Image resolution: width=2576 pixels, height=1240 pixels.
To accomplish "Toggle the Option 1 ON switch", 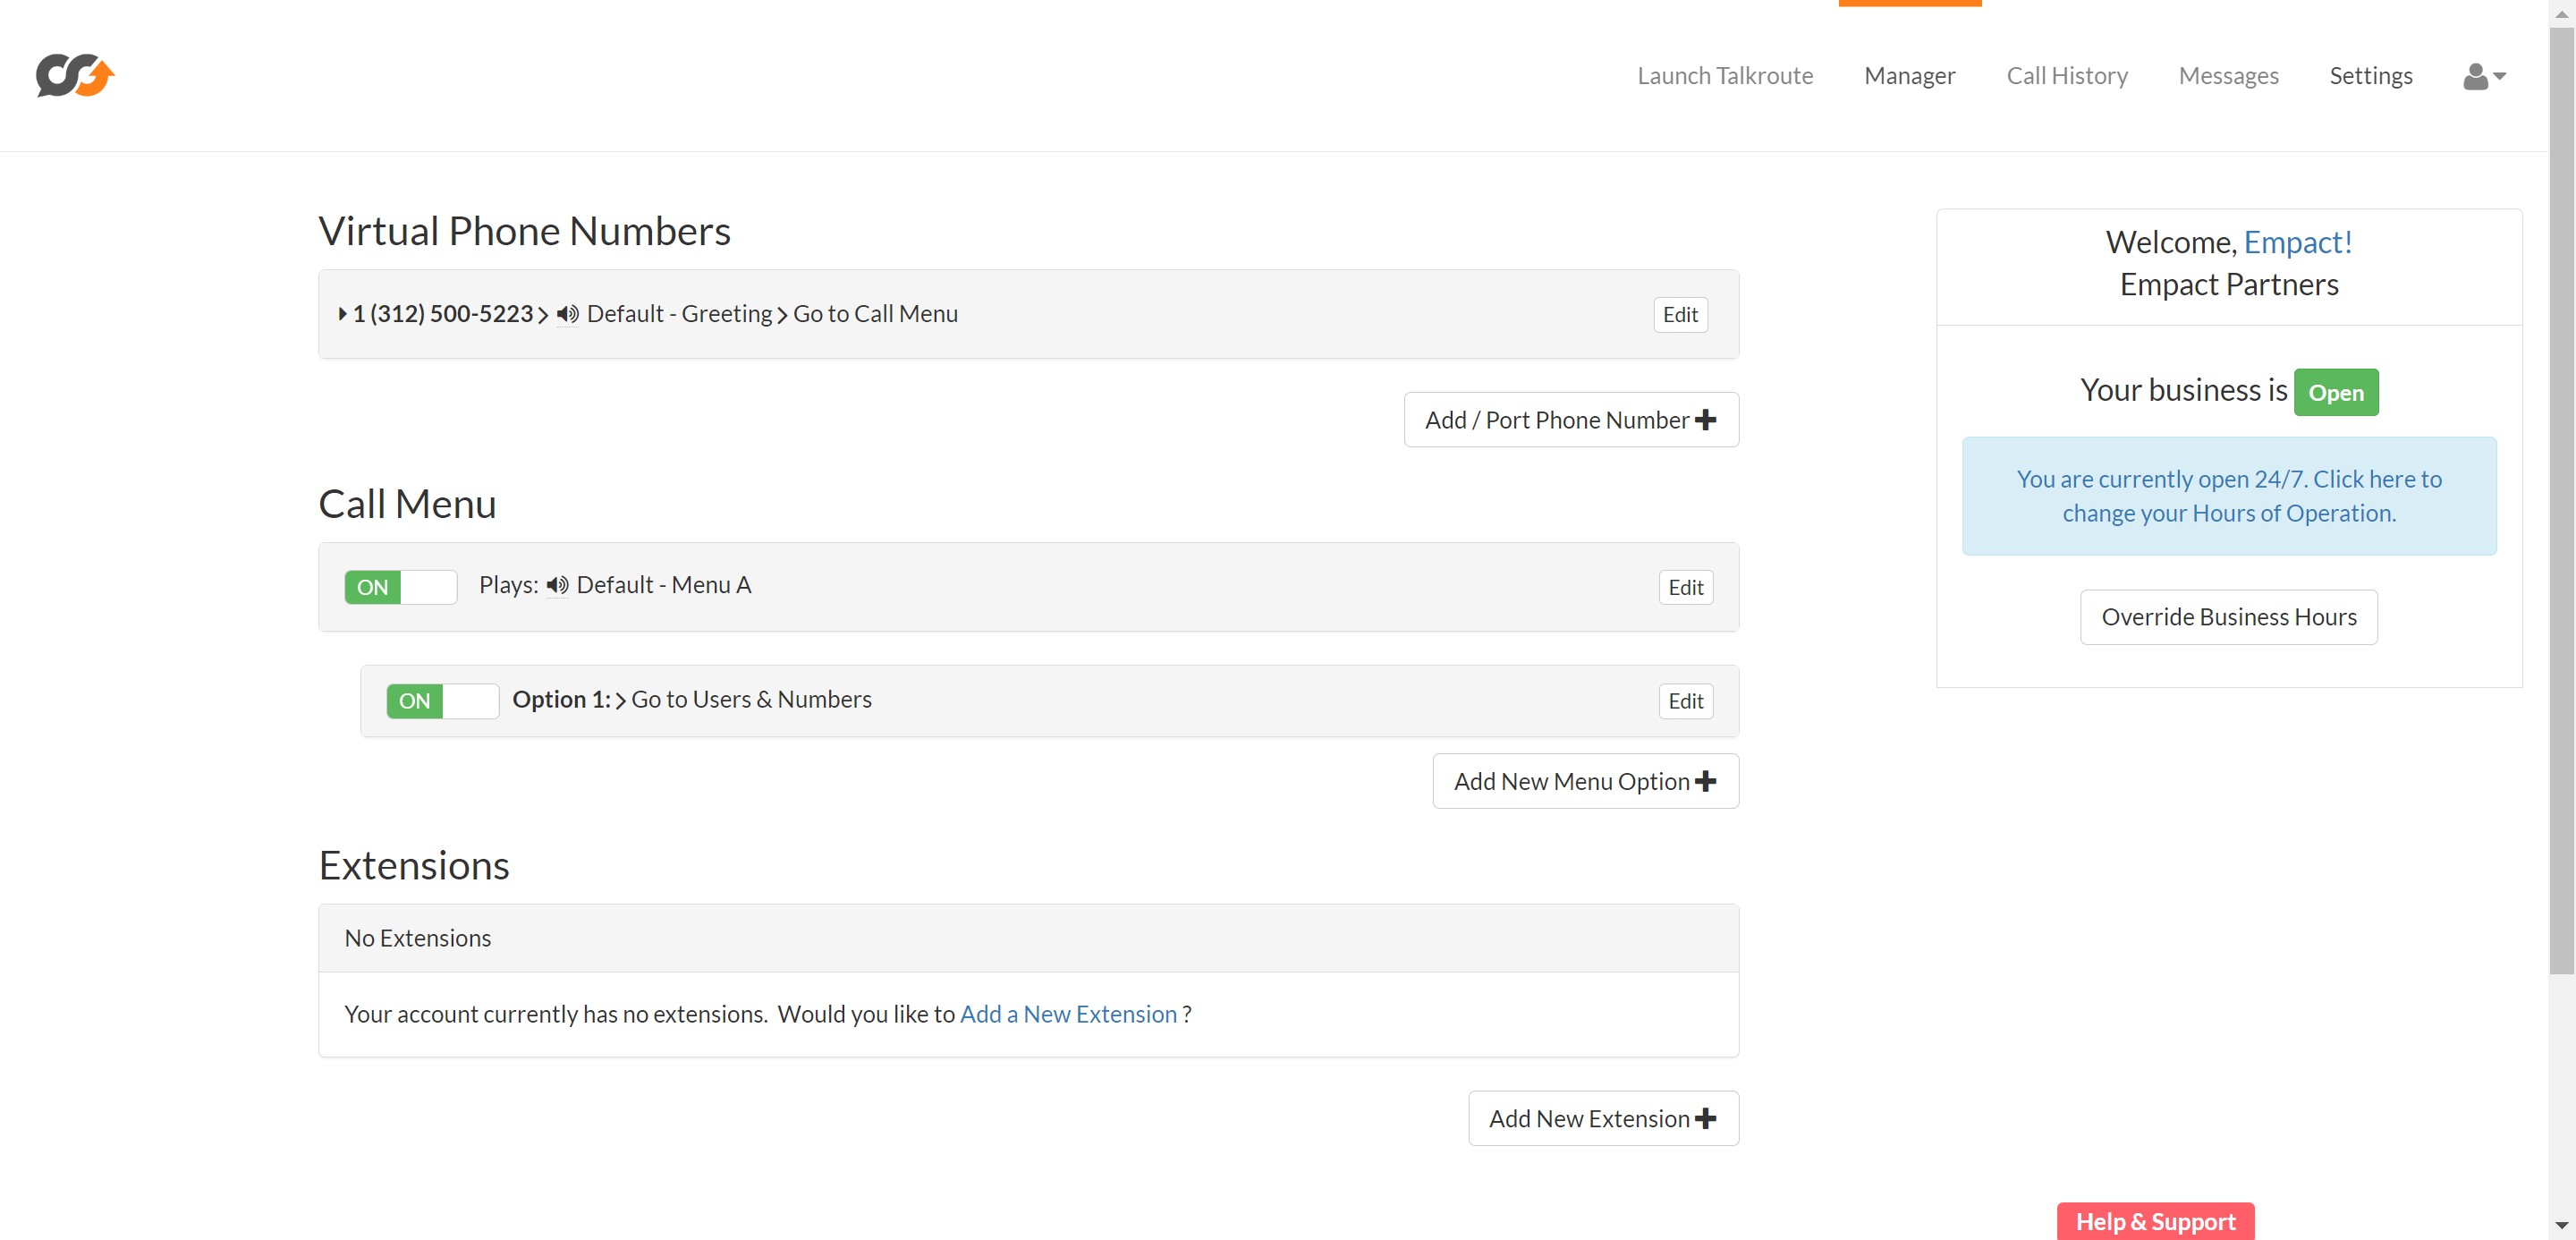I will coord(442,701).
